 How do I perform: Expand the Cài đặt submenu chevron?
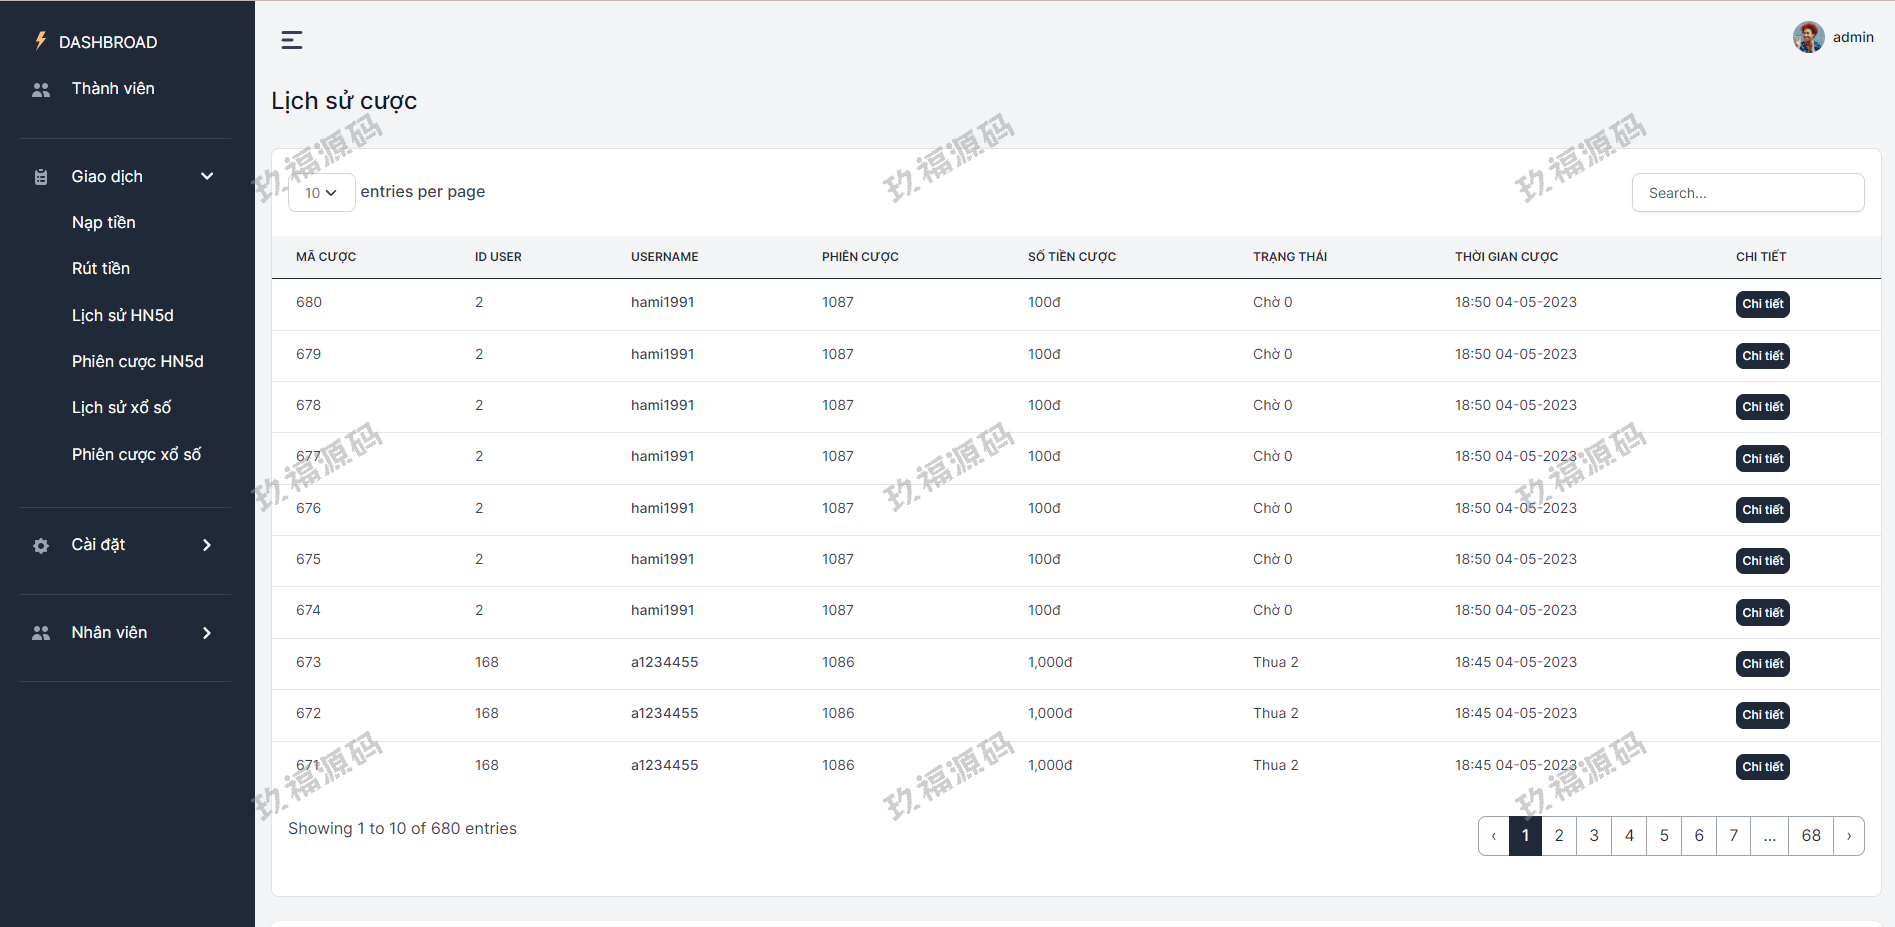tap(207, 545)
